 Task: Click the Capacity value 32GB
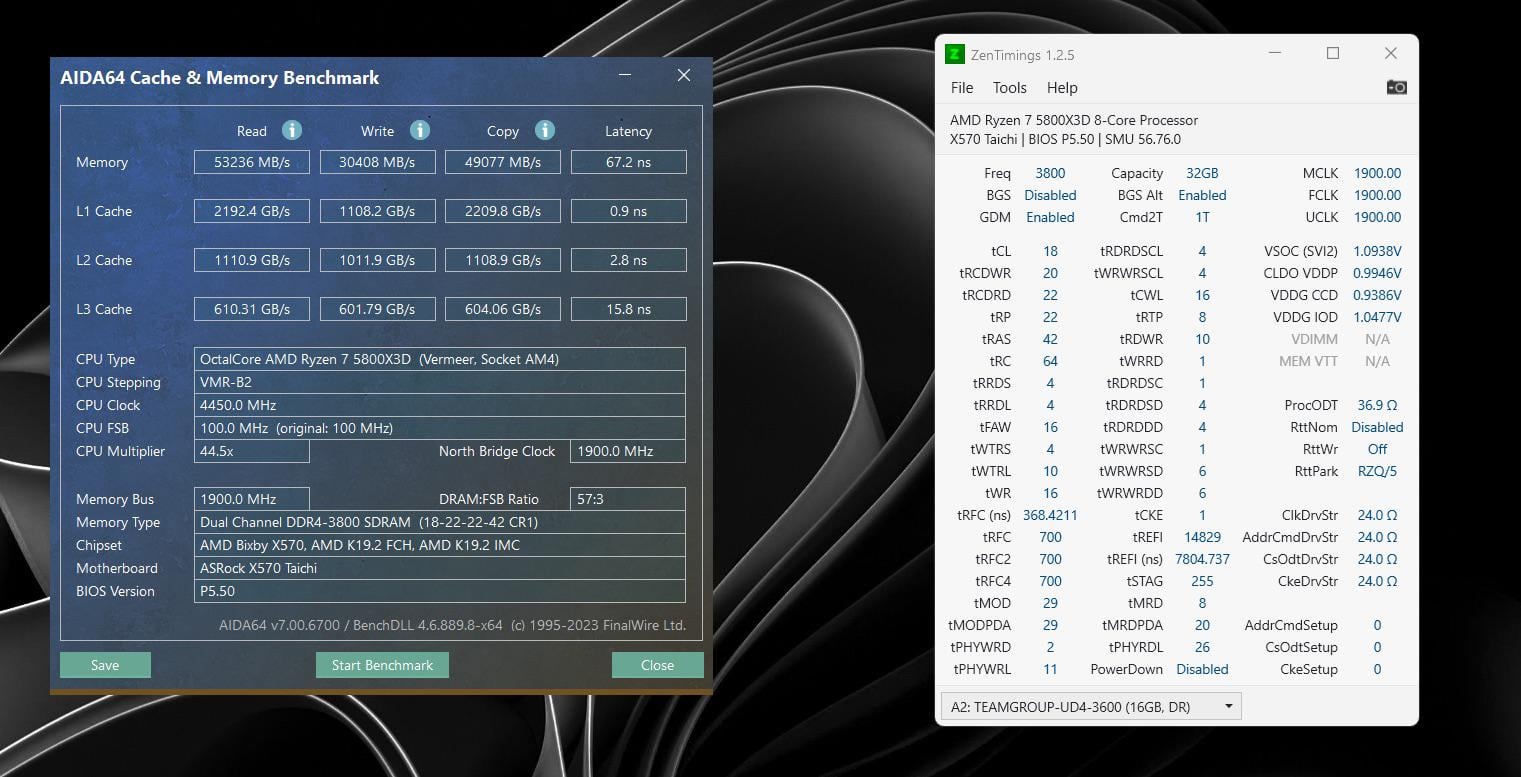coord(1202,173)
